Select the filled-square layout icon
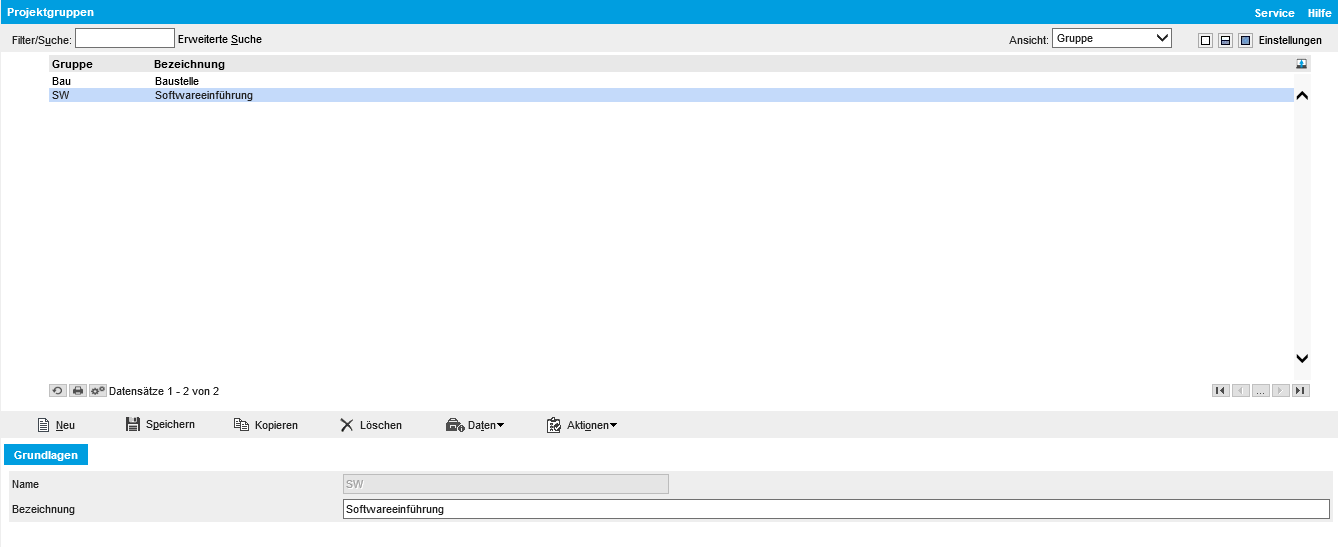The width and height of the screenshot is (1338, 547). pos(1245,40)
